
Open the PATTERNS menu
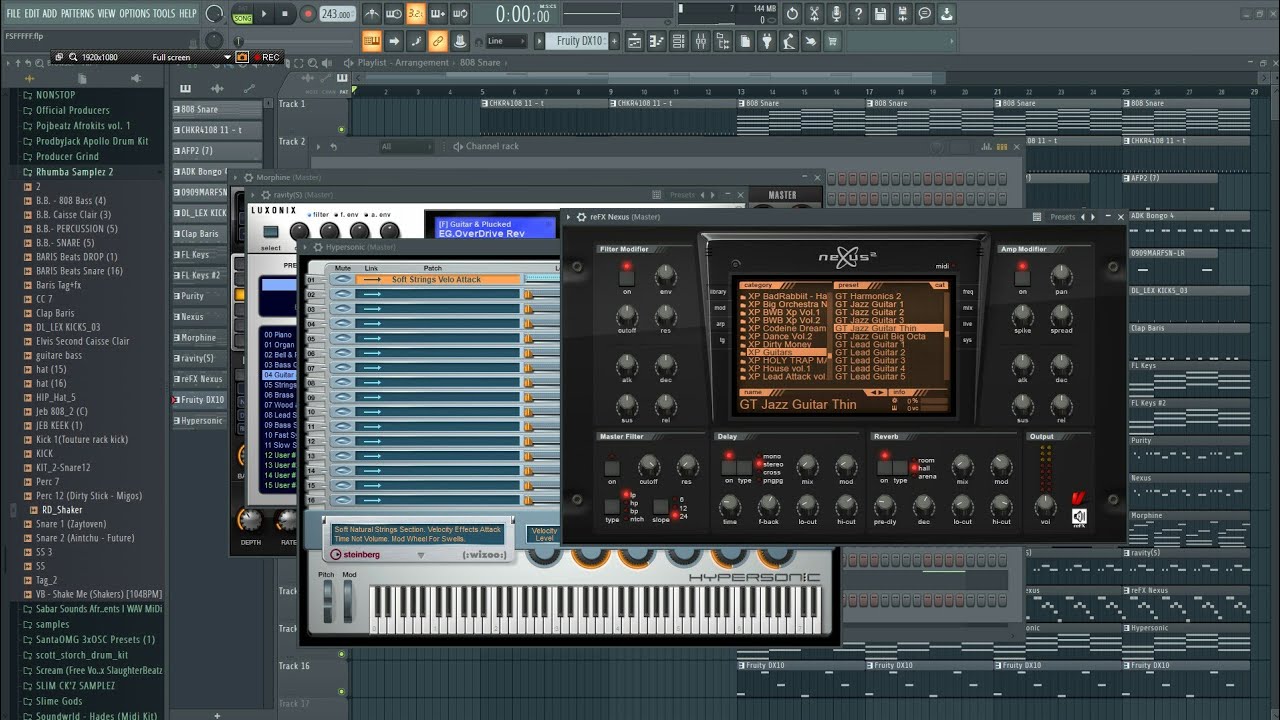click(x=77, y=13)
